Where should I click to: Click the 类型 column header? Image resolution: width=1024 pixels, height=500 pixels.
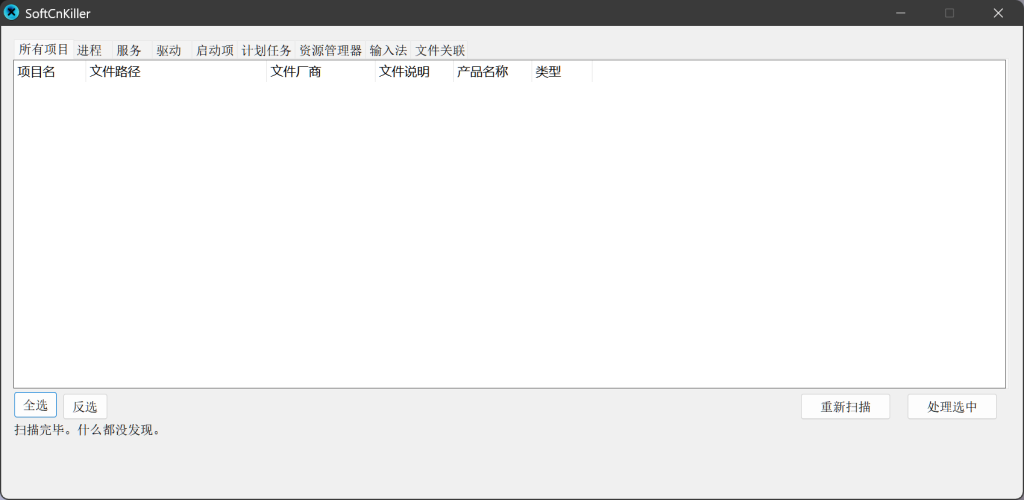[x=562, y=72]
